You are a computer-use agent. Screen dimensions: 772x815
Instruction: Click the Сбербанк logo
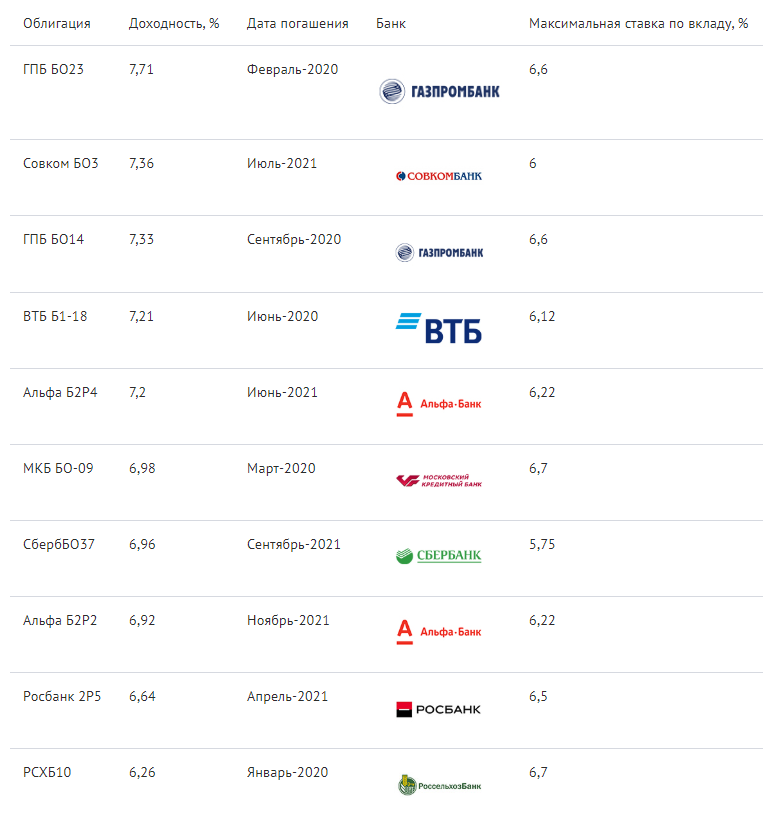point(439,556)
